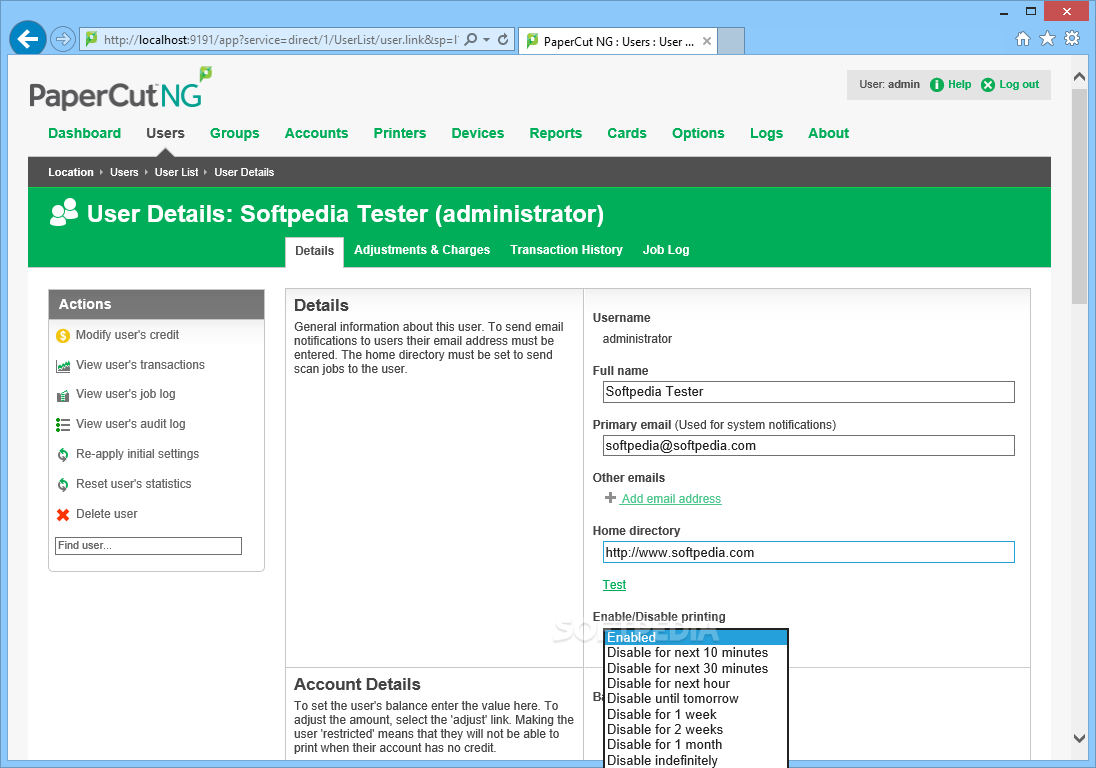Open the Dashboard menu
The width and height of the screenshot is (1096, 768).
85,133
